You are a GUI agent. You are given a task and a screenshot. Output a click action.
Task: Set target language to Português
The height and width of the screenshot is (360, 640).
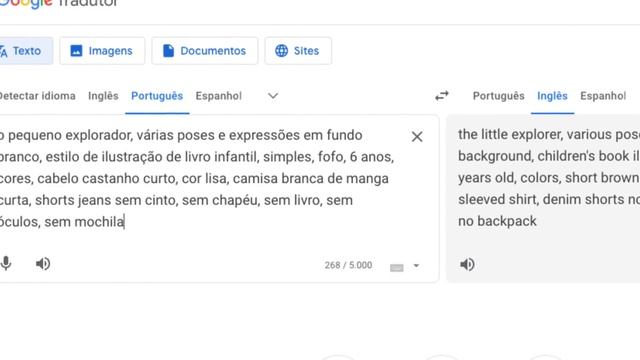pos(498,96)
